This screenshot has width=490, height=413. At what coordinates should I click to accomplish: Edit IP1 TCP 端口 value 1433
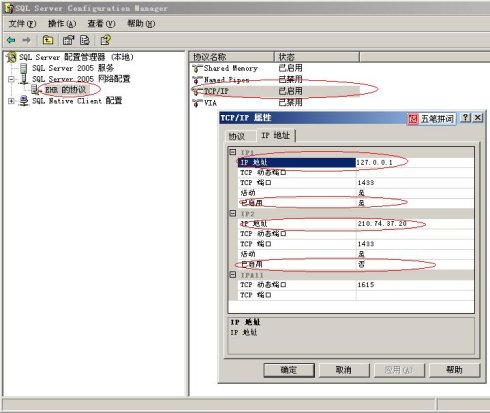click(x=415, y=183)
